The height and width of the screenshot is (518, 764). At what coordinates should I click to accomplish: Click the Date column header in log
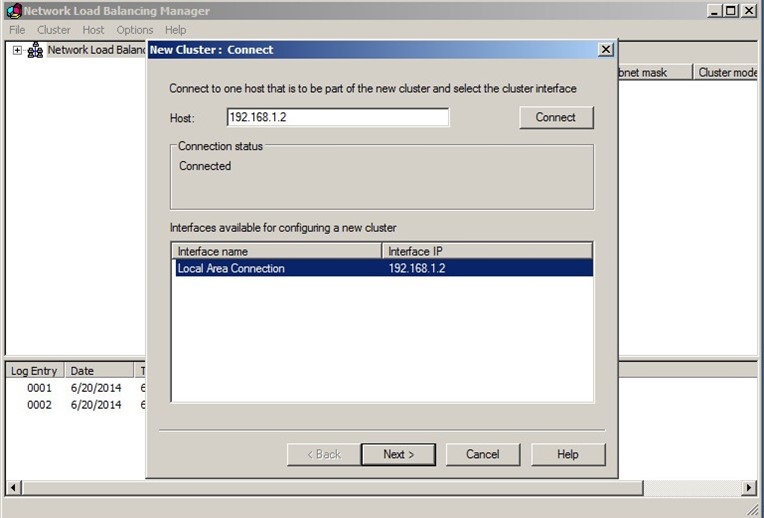pyautogui.click(x=99, y=371)
